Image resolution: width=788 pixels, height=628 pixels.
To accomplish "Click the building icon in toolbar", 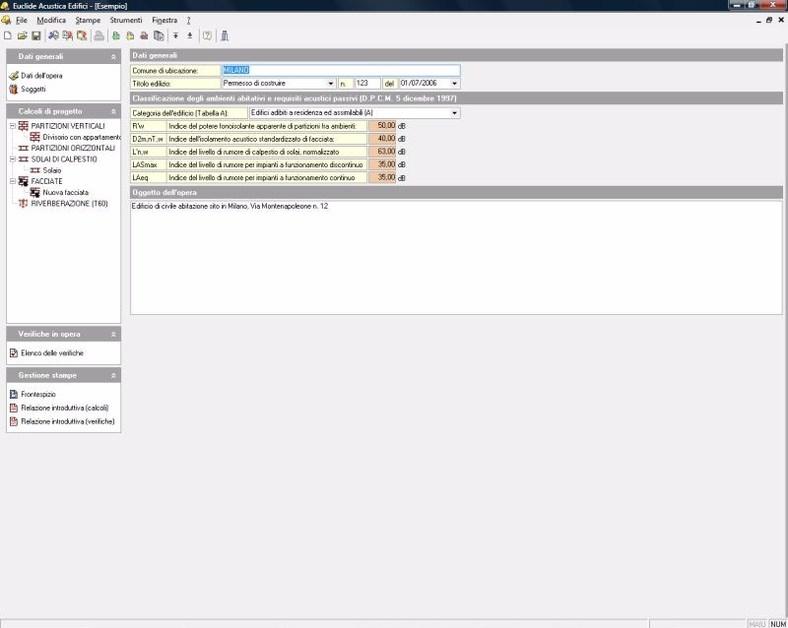I will pyautogui.click(x=225, y=36).
